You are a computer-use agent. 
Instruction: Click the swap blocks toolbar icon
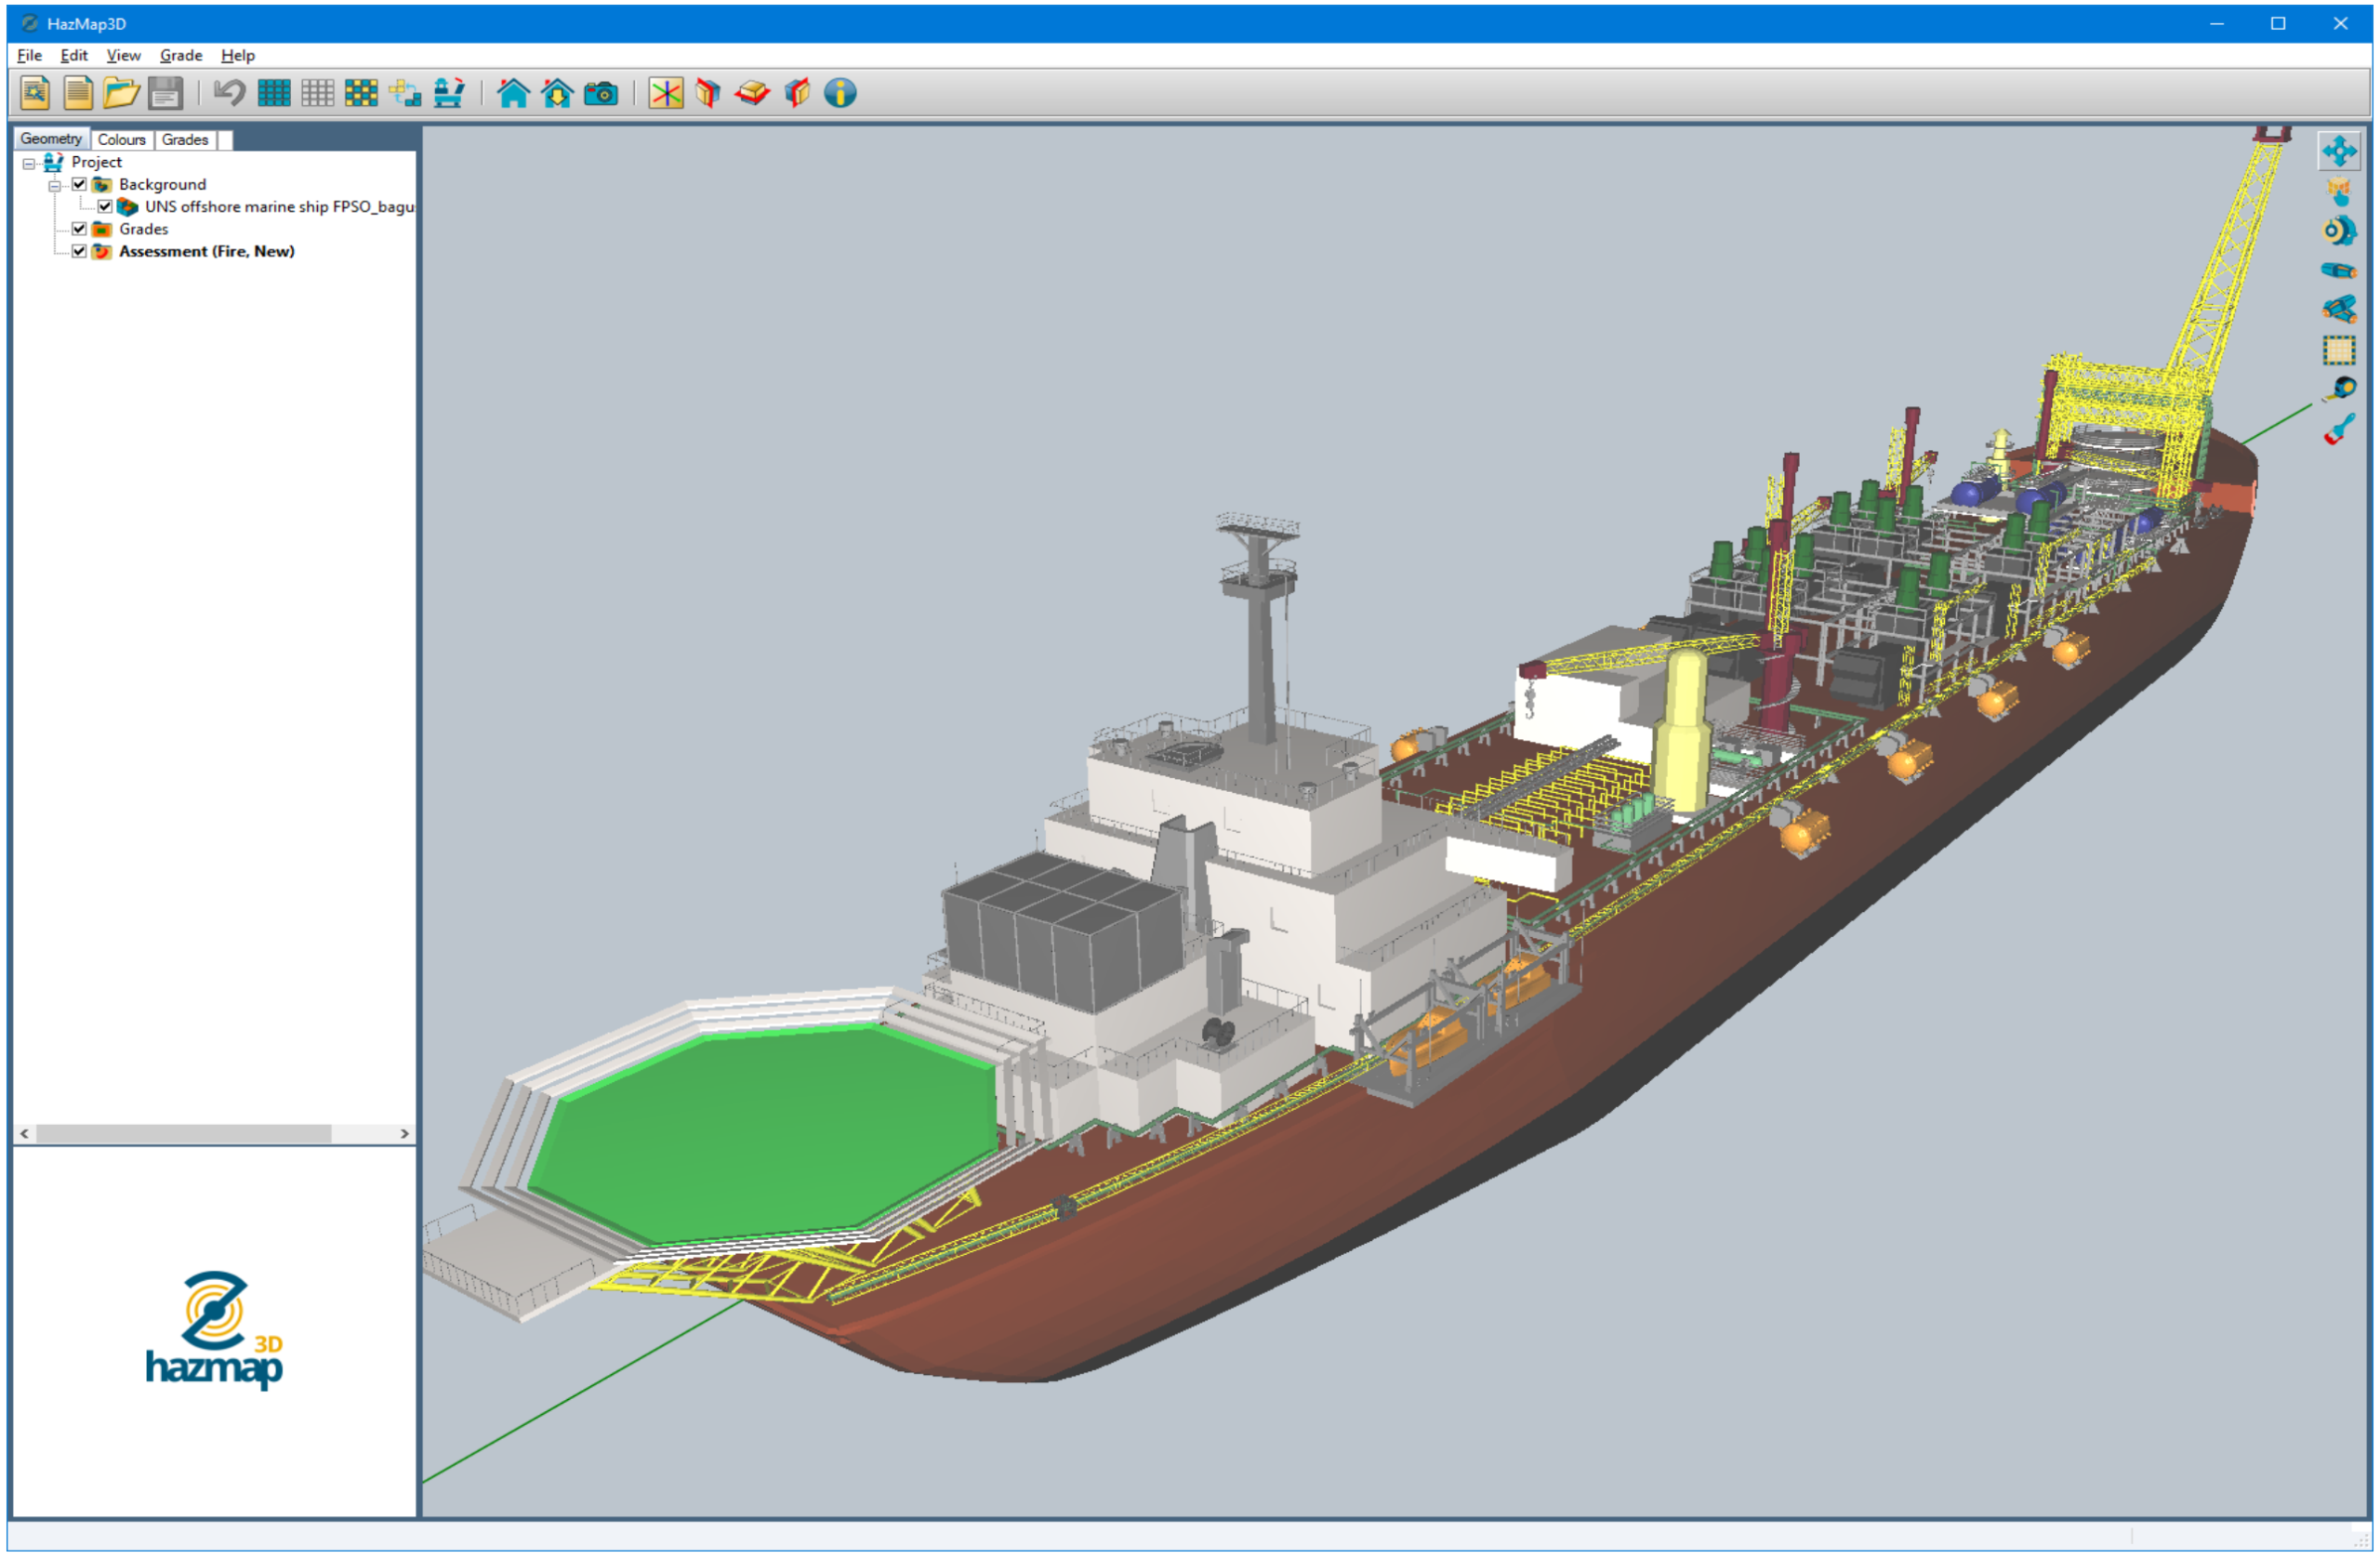[405, 93]
